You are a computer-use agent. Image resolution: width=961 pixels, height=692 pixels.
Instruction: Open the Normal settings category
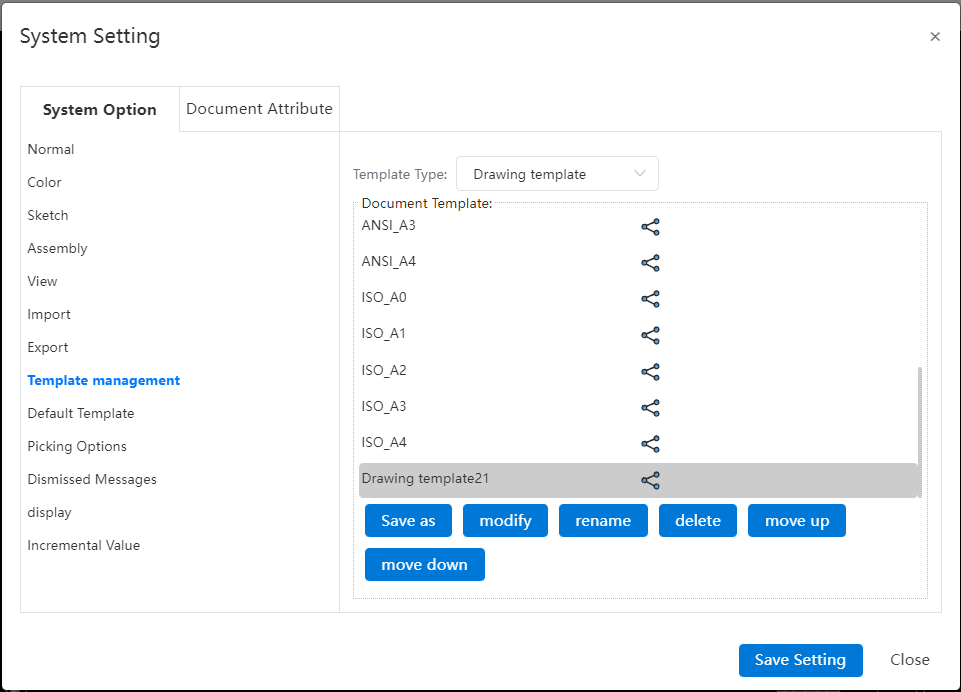point(51,149)
